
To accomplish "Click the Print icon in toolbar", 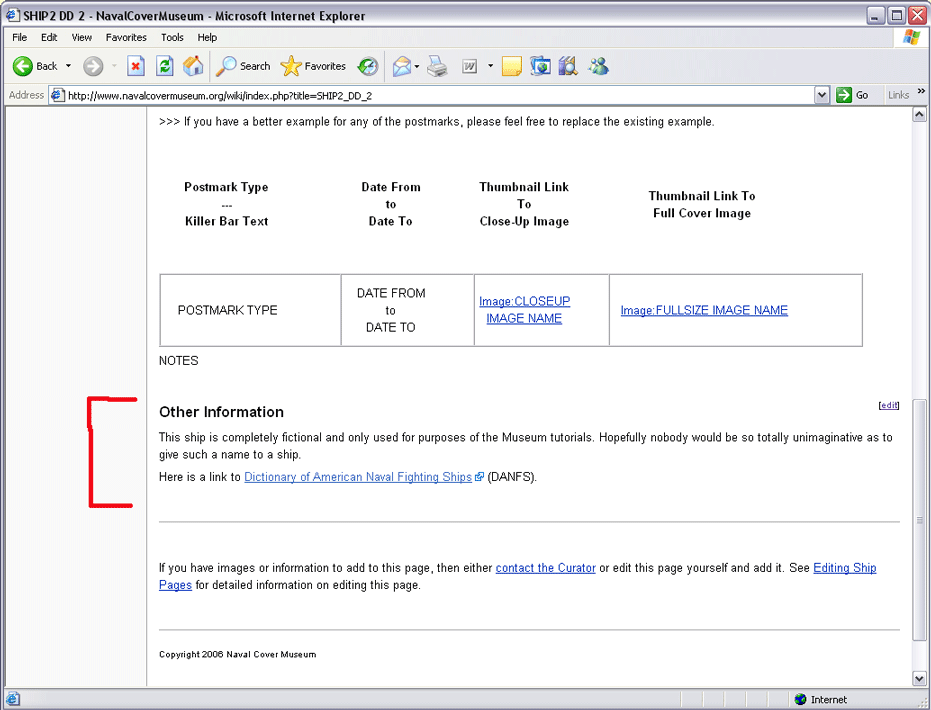I will tap(437, 66).
